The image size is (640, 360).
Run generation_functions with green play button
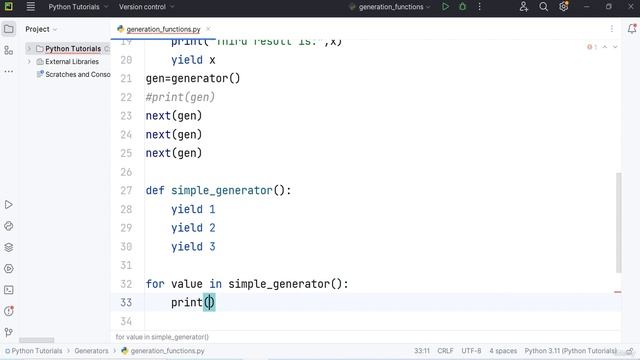(445, 7)
